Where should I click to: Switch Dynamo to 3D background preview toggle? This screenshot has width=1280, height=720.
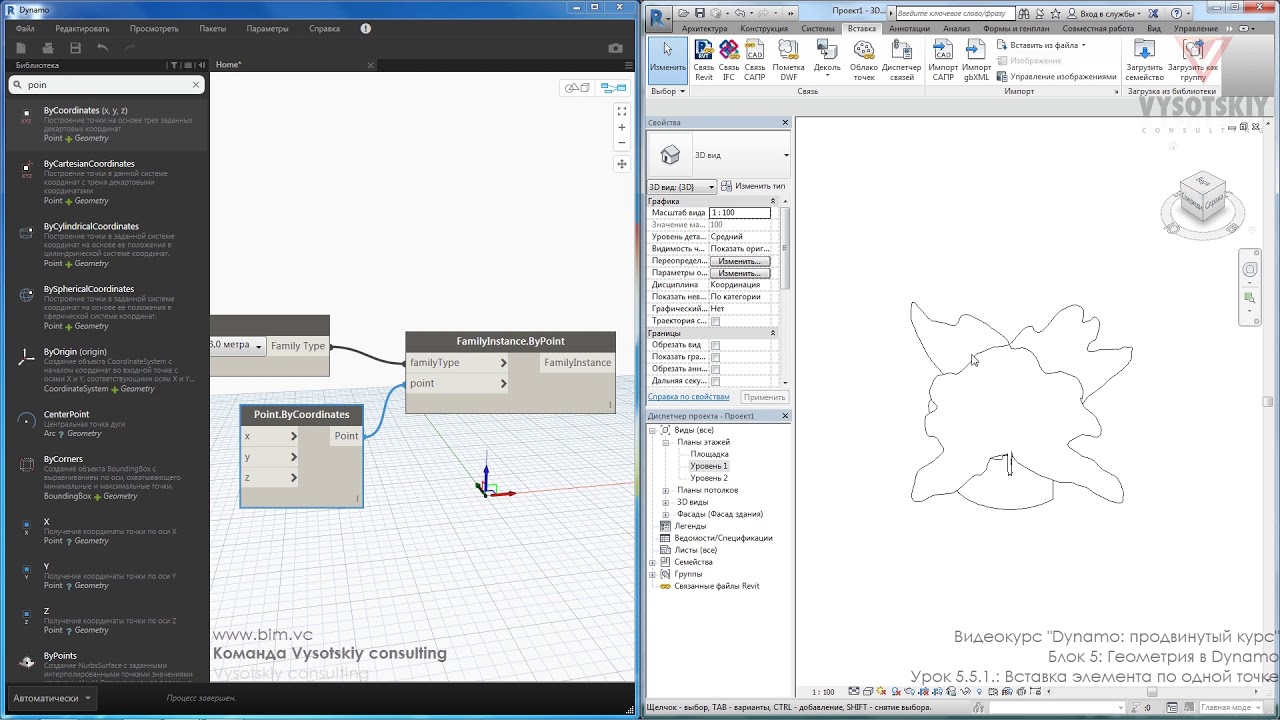click(578, 88)
